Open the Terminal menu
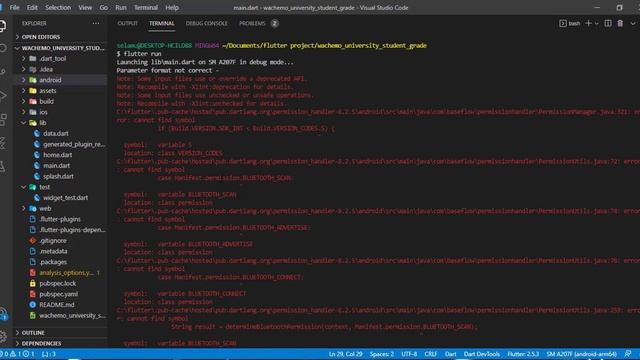 [x=146, y=7]
